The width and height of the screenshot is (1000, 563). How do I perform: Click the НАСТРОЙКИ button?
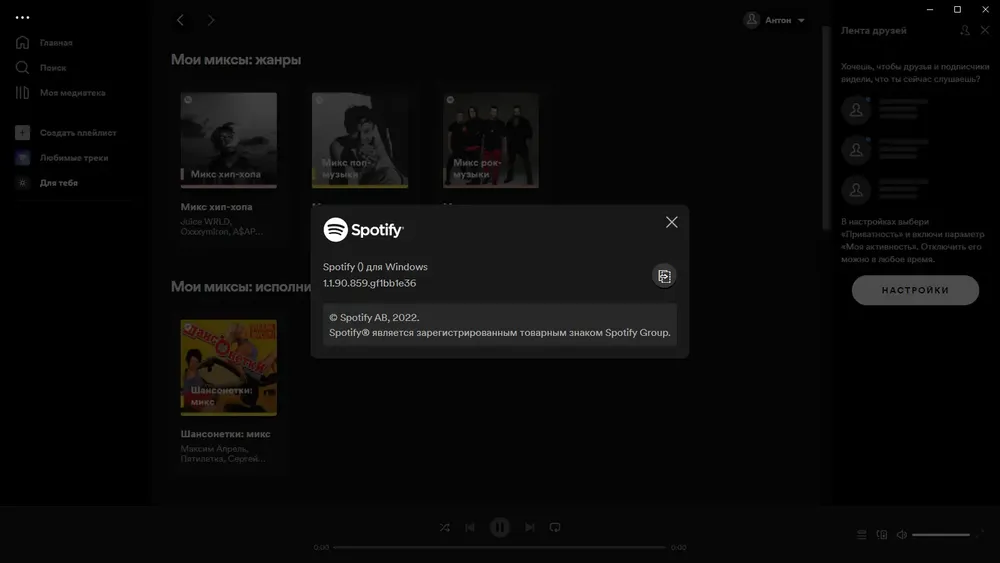(x=915, y=290)
